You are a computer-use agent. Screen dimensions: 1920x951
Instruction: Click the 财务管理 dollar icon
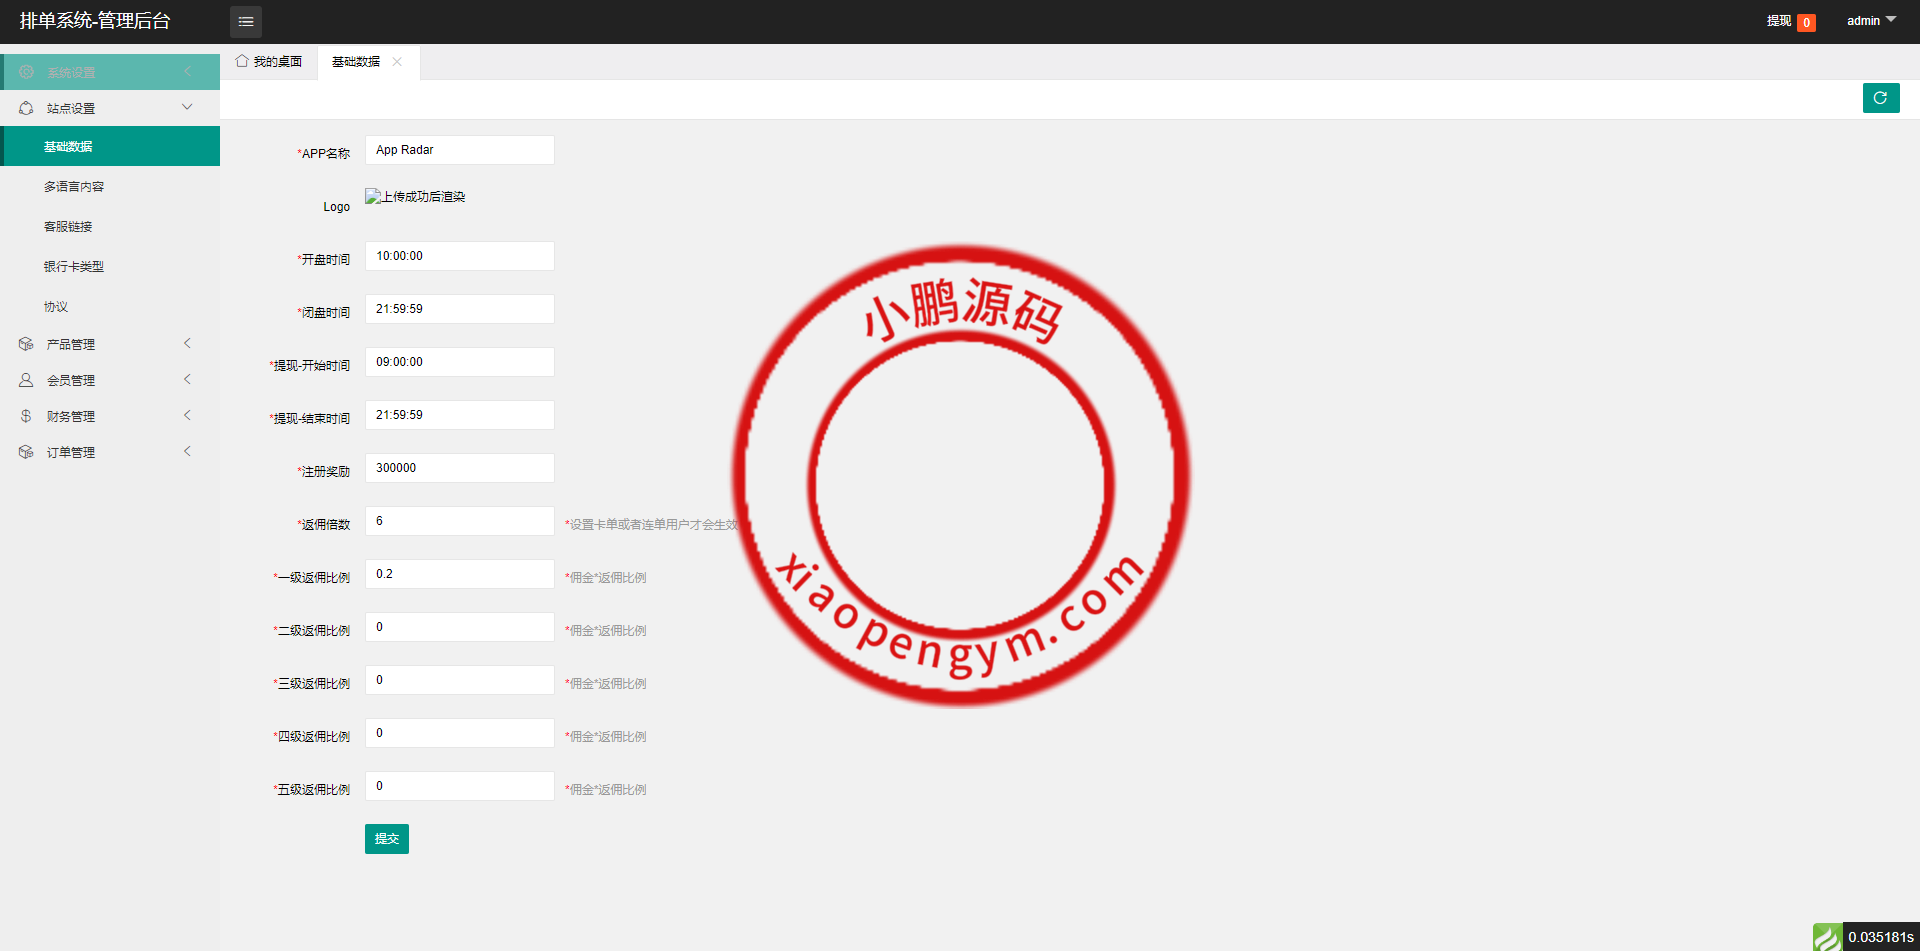[26, 416]
